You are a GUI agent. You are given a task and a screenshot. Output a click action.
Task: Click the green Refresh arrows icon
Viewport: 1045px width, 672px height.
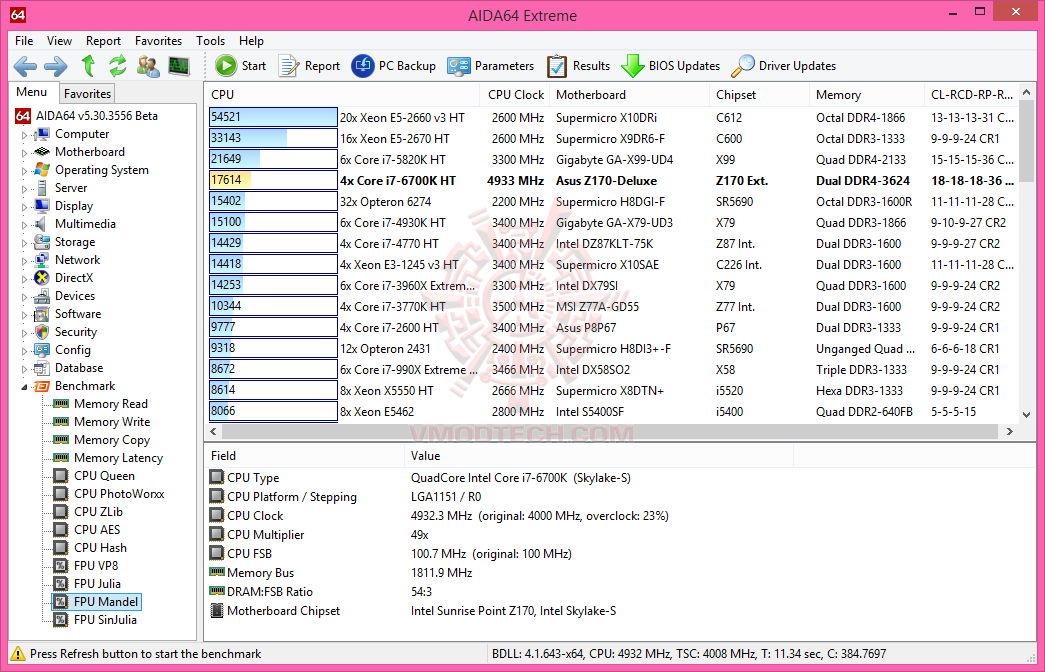click(118, 66)
